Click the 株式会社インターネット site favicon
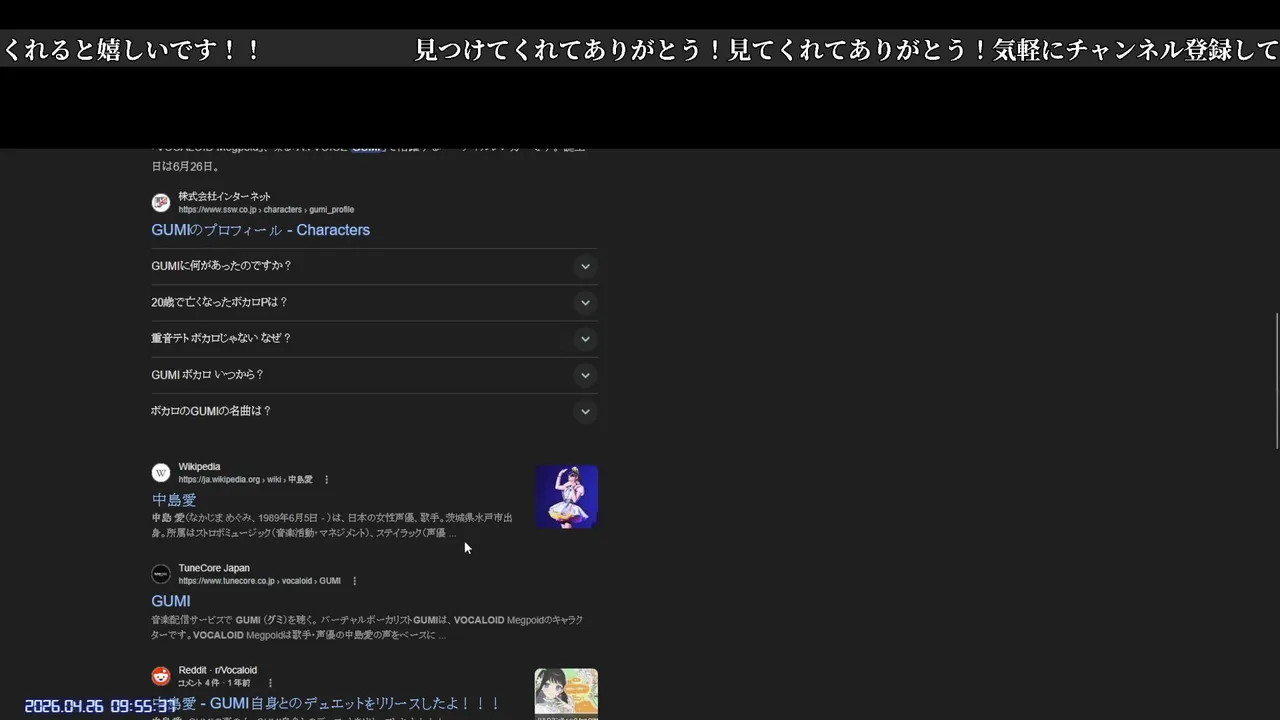 [161, 203]
